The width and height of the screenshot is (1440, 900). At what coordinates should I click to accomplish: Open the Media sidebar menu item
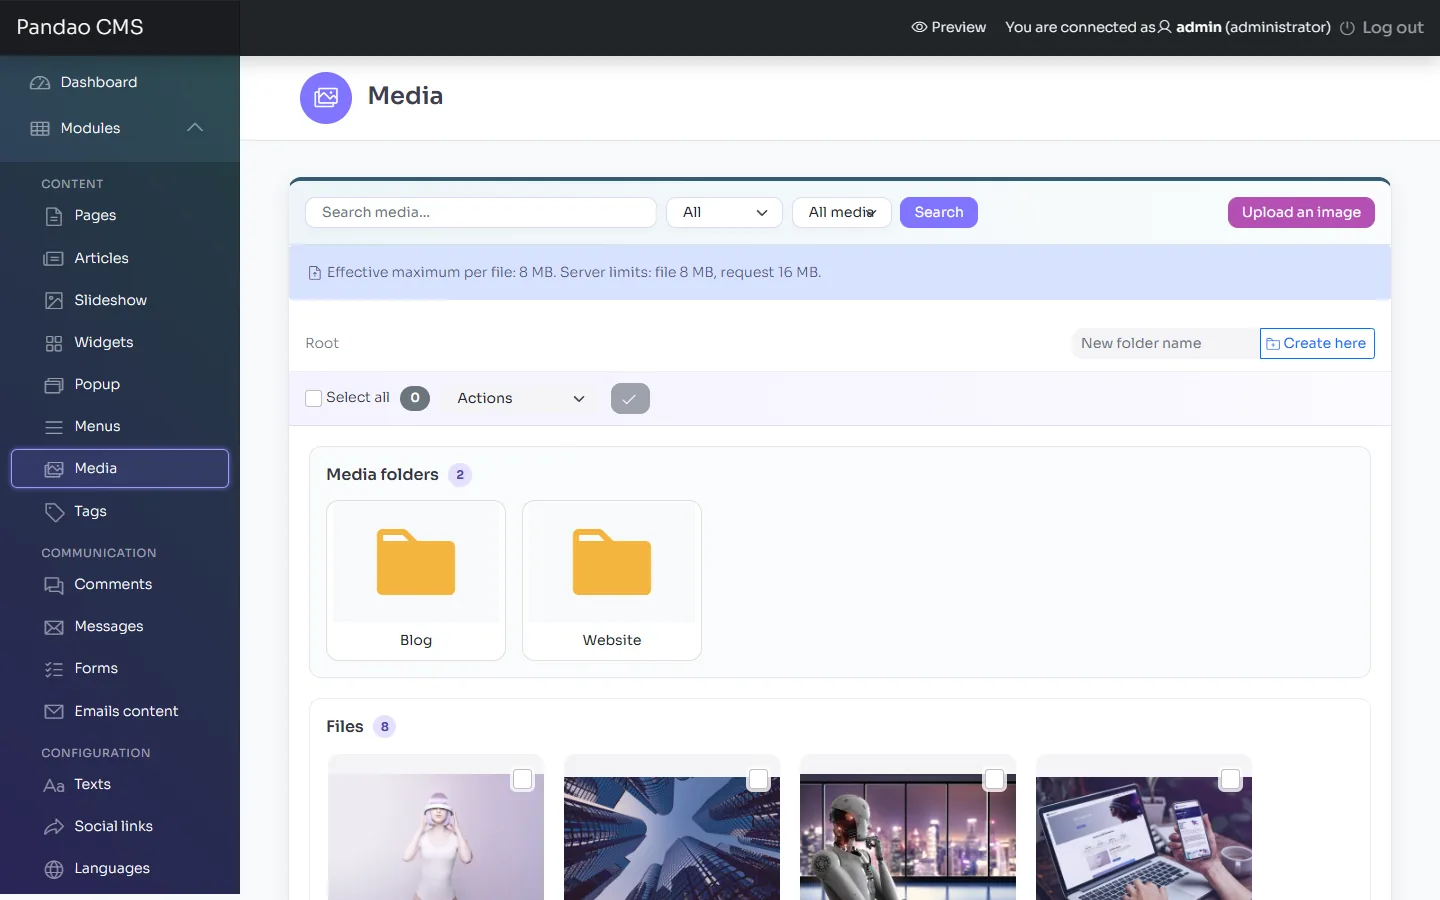[120, 468]
